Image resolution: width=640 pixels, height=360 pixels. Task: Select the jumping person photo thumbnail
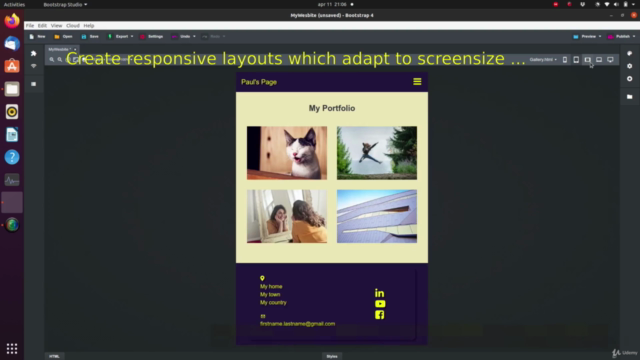tap(377, 153)
